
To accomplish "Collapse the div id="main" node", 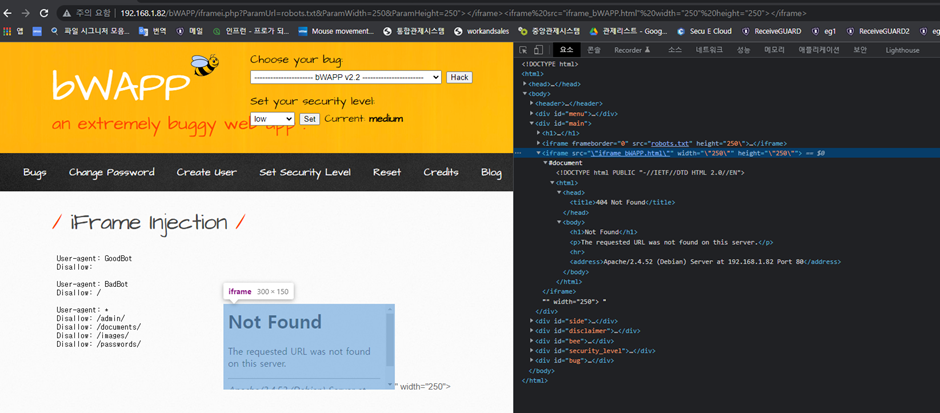I will 532,123.
